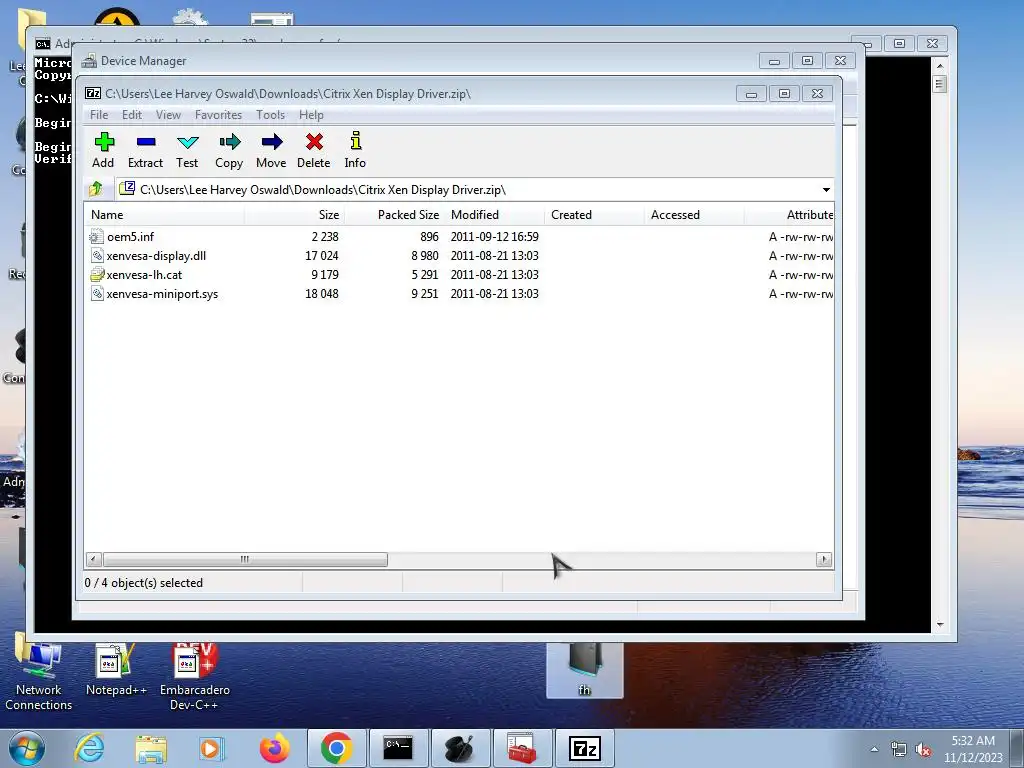The height and width of the screenshot is (768, 1024).
Task: Click the Extract toolbar icon
Action: pos(146,142)
